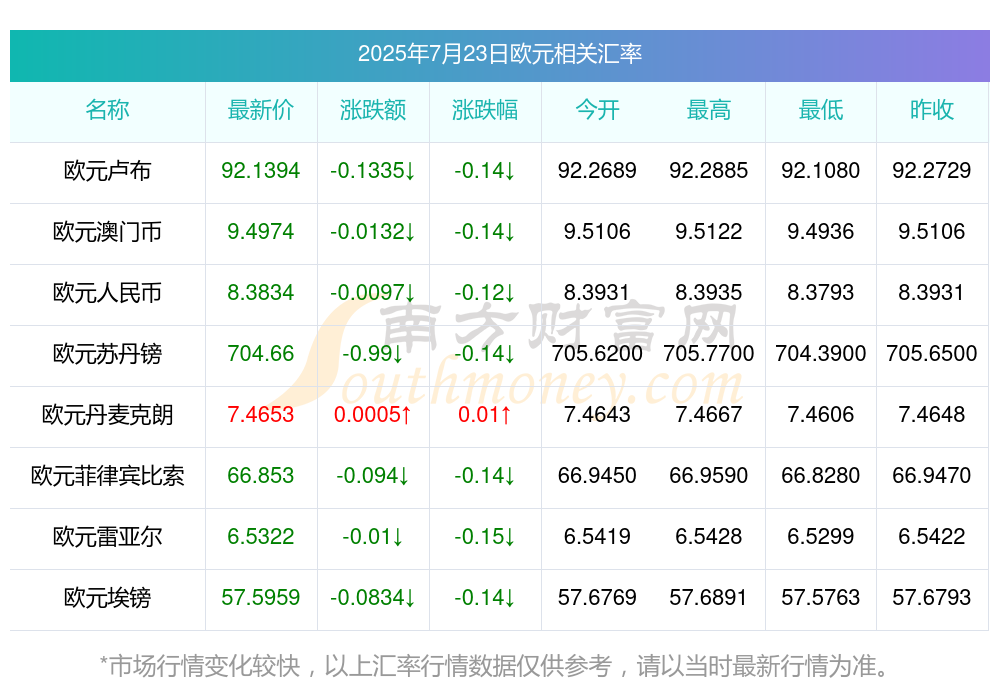1000x698 pixels.
Task: Click previous close 92.2729
Action: pyautogui.click(x=932, y=171)
